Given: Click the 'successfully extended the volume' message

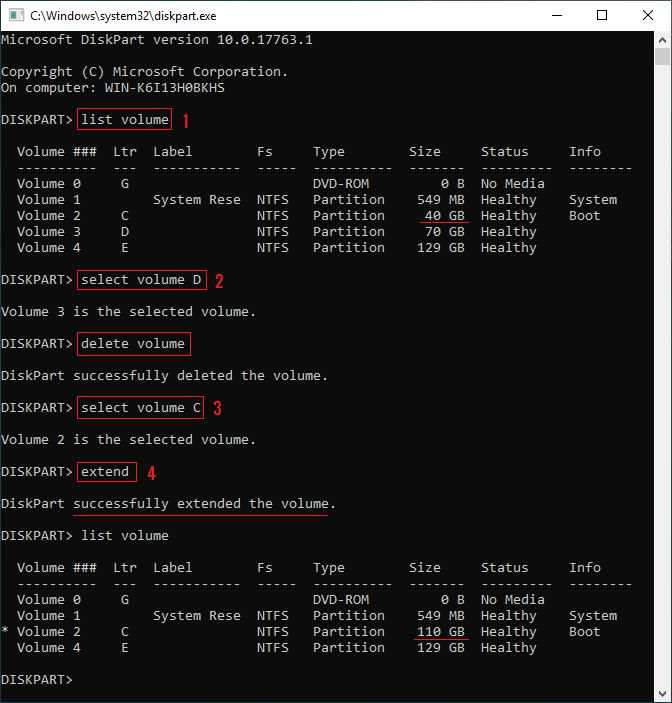Looking at the screenshot, I should pyautogui.click(x=204, y=504).
